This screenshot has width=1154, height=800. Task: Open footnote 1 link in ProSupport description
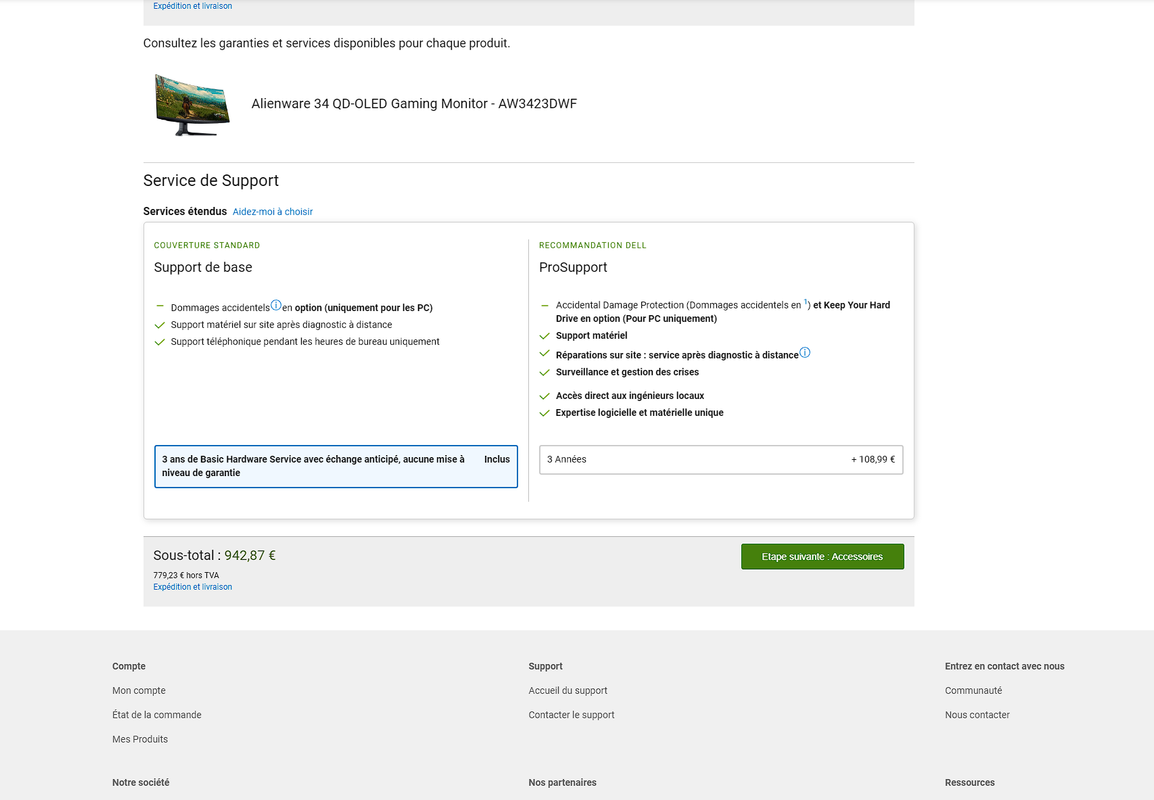point(805,302)
